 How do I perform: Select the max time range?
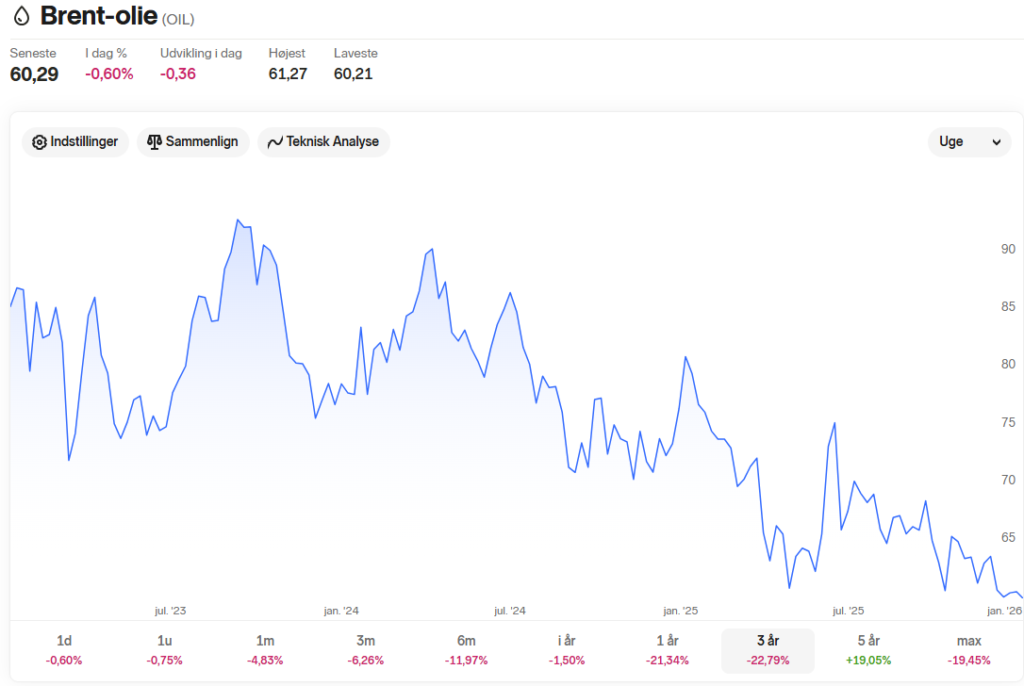pos(969,650)
